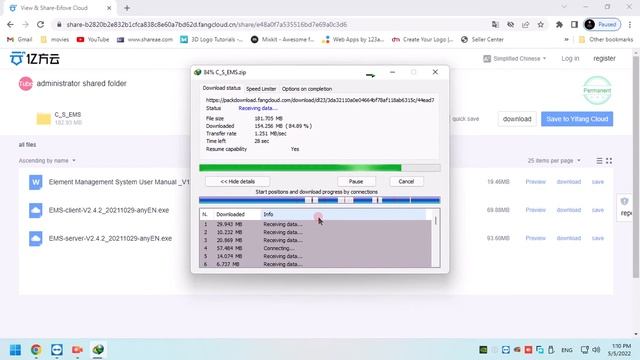Image resolution: width=640 pixels, height=360 pixels.
Task: Open Chrome from taskbar
Action: [x=36, y=350]
